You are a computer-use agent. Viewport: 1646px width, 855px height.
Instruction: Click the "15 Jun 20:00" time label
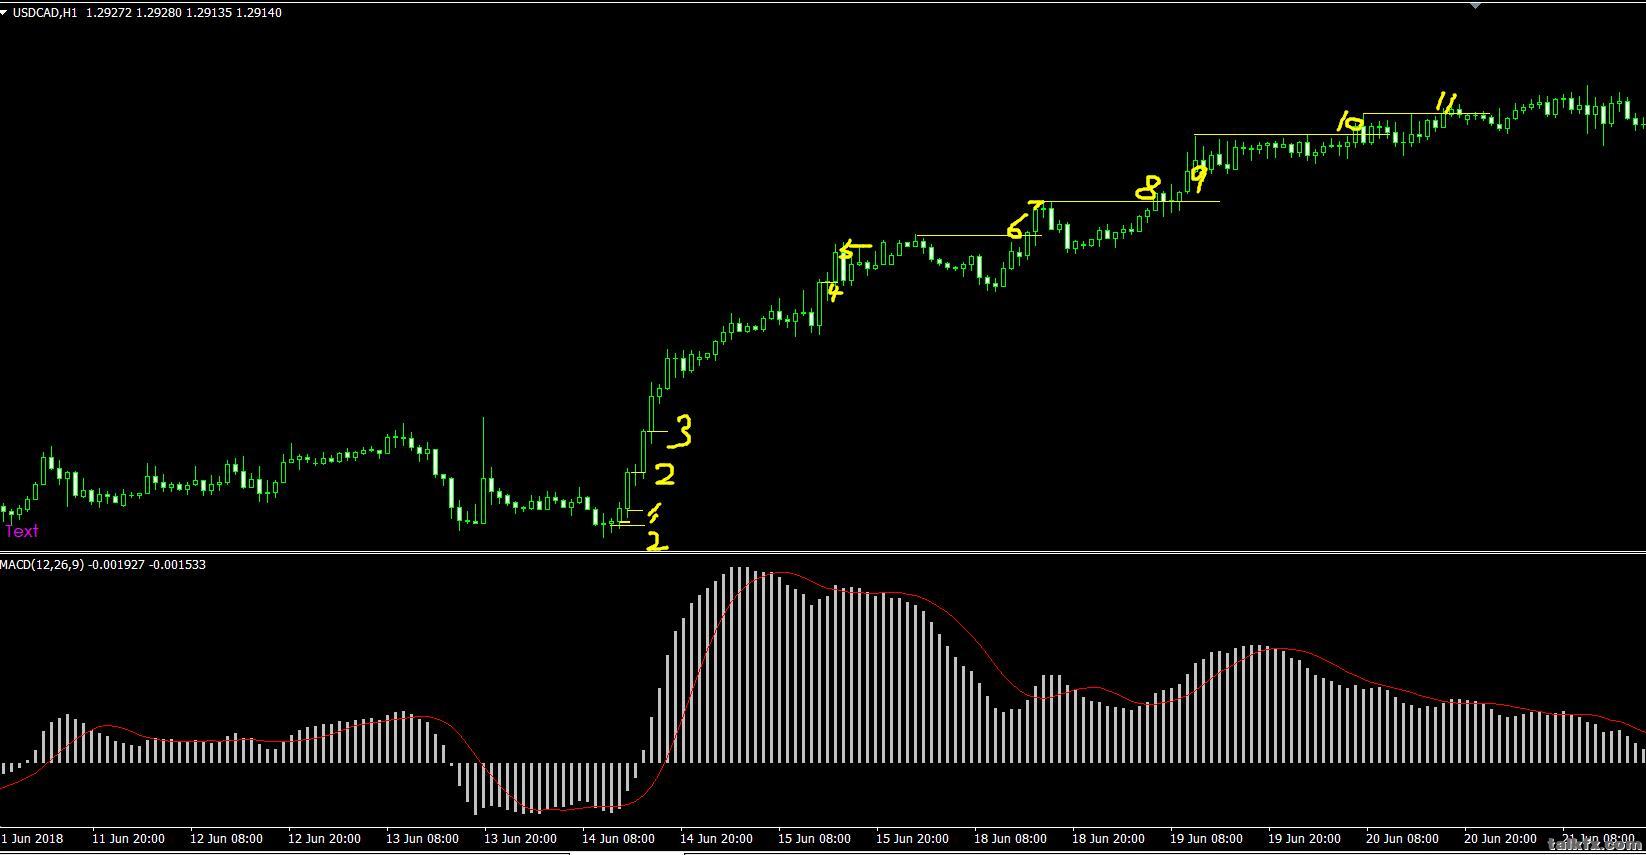pos(913,838)
